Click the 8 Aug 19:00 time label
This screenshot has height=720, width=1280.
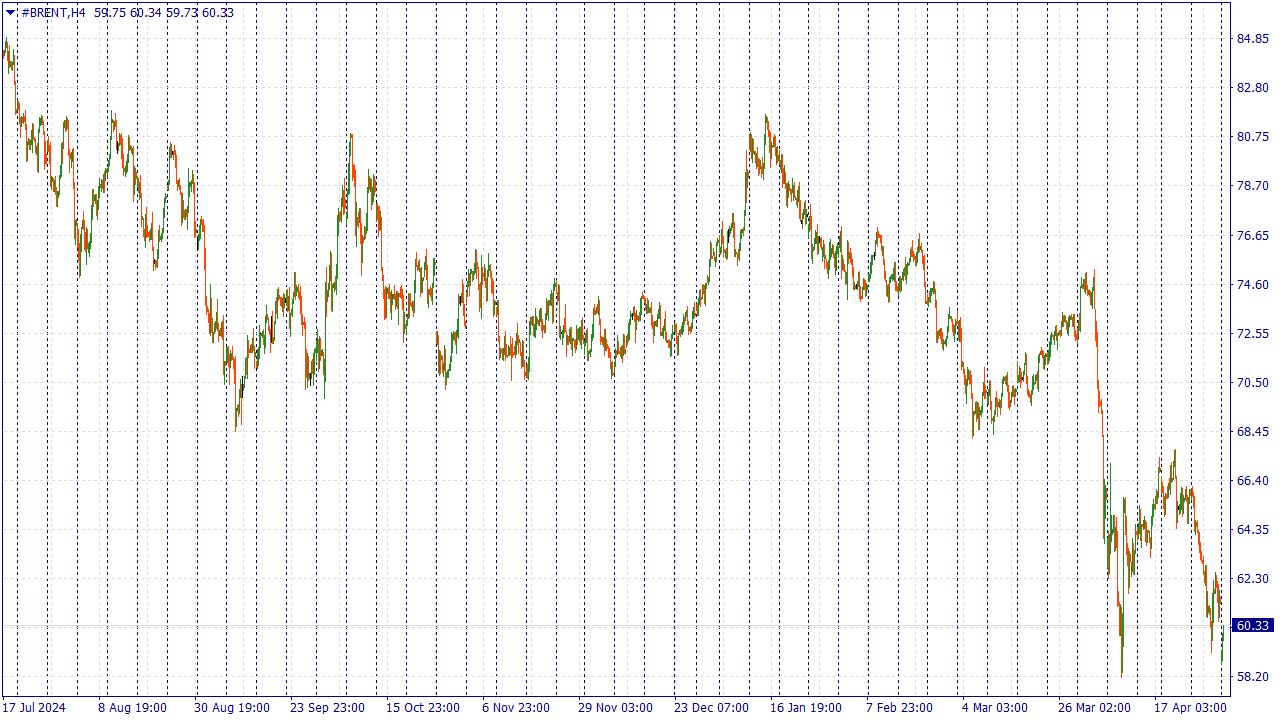(x=132, y=707)
